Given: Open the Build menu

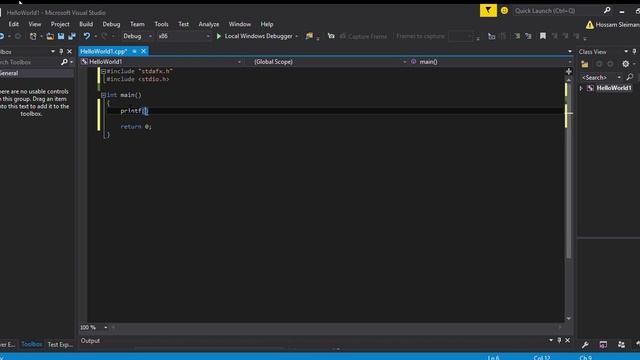Looking at the screenshot, I should coord(86,24).
